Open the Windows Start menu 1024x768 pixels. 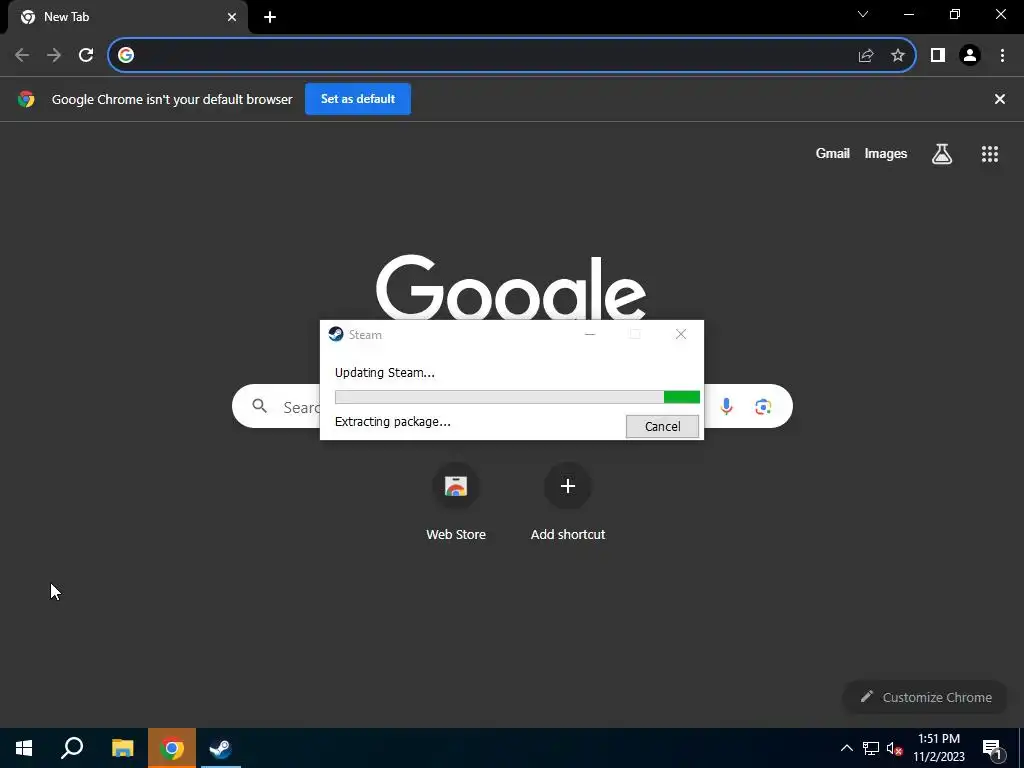pyautogui.click(x=24, y=748)
